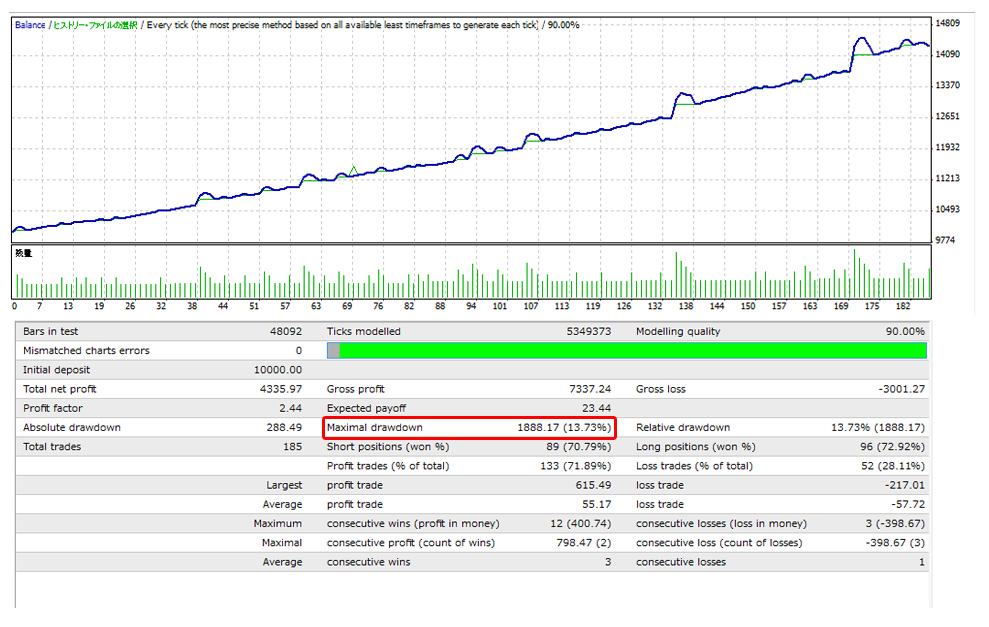Select consecutive profit value 798.47 (2)
Viewport: 989px width, 627px height.
point(583,542)
